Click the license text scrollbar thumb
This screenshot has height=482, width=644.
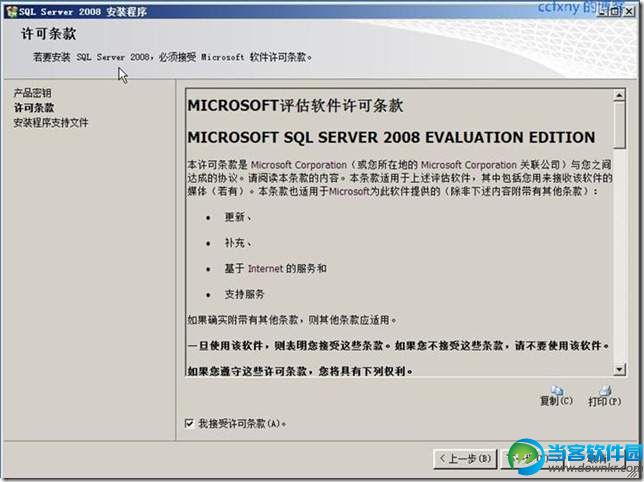(619, 125)
